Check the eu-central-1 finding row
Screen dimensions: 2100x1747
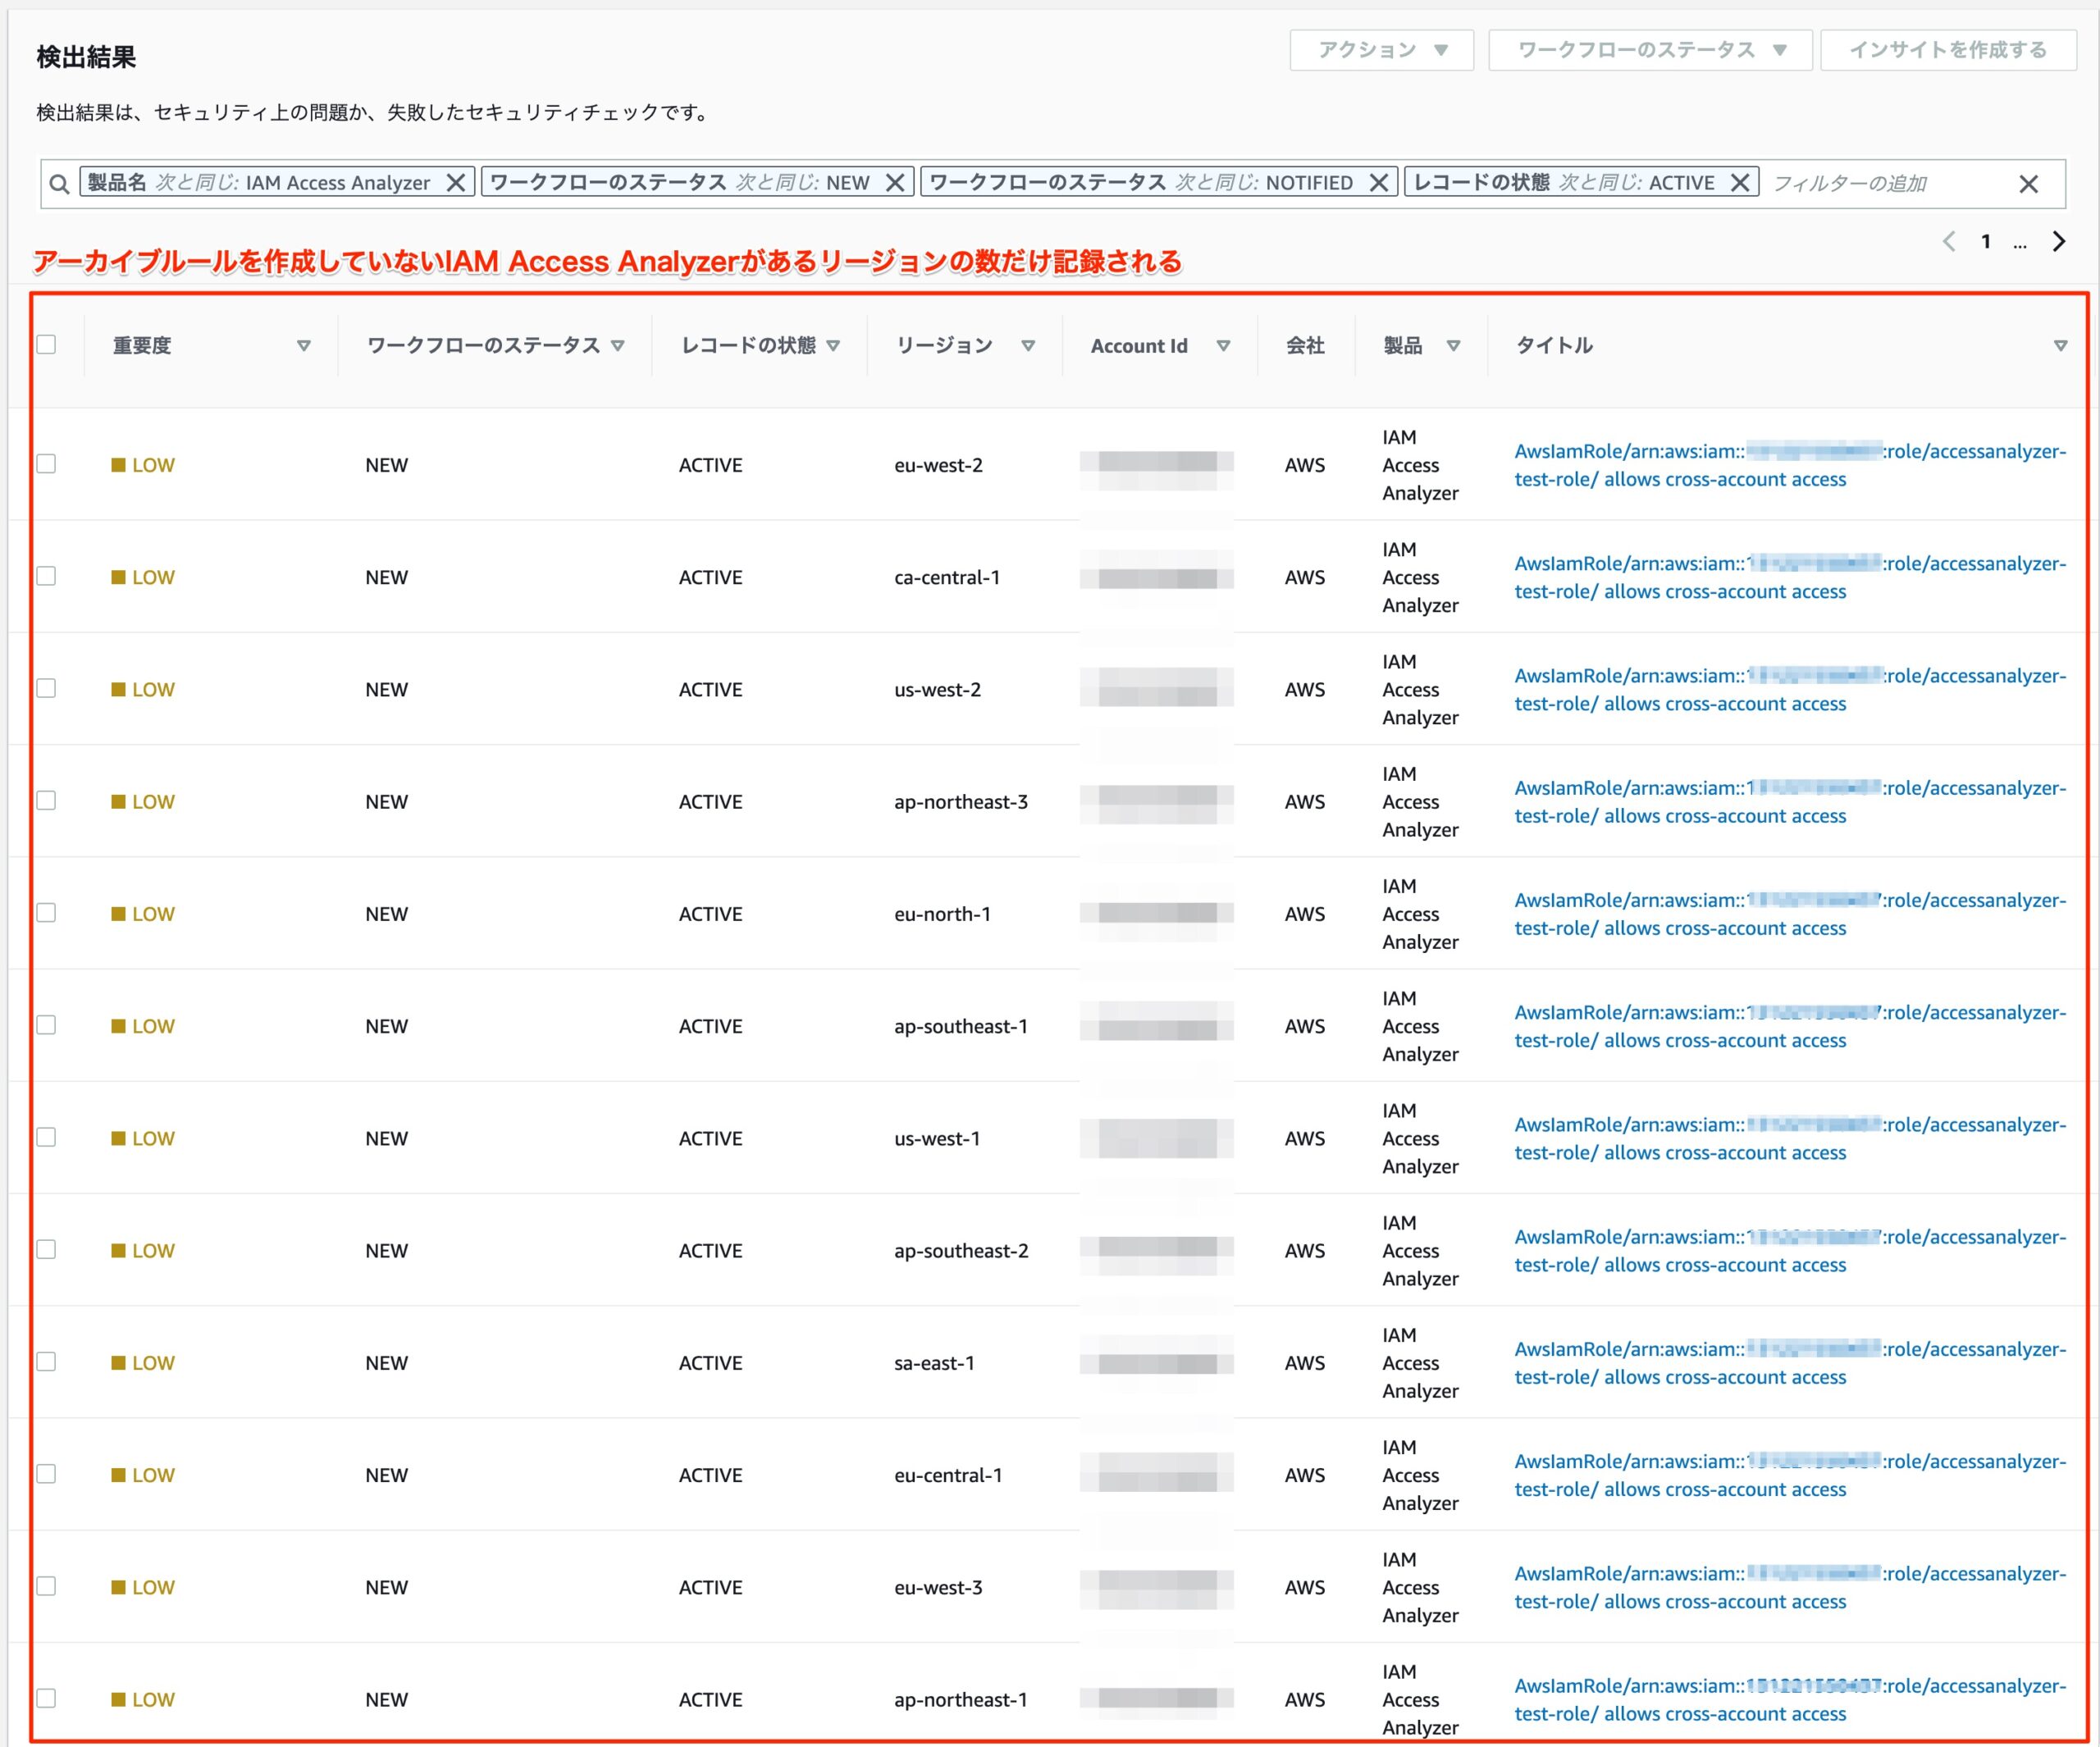(x=46, y=1474)
